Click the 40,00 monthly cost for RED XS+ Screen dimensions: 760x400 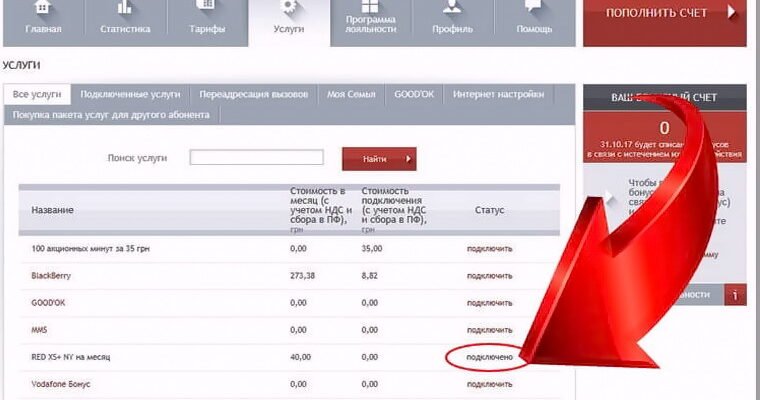[301, 357]
